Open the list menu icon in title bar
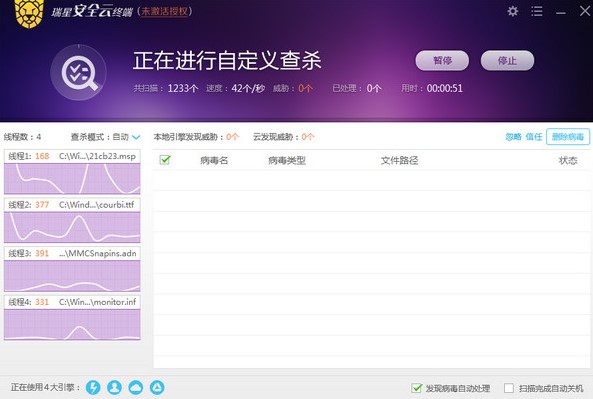Image resolution: width=593 pixels, height=399 pixels. (x=536, y=11)
